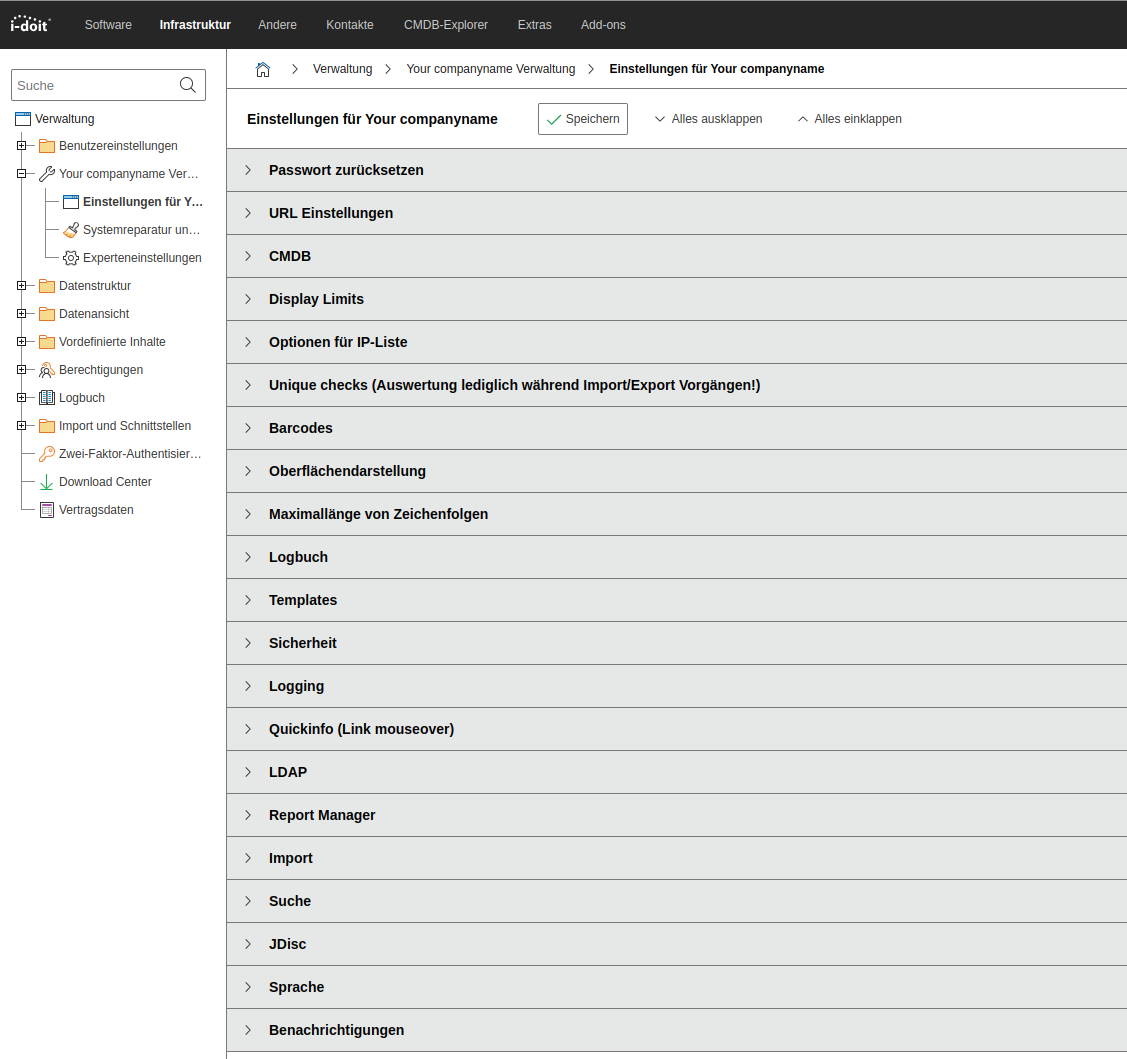Expand the LDAP settings section
This screenshot has height=1059, width=1127.
288,772
